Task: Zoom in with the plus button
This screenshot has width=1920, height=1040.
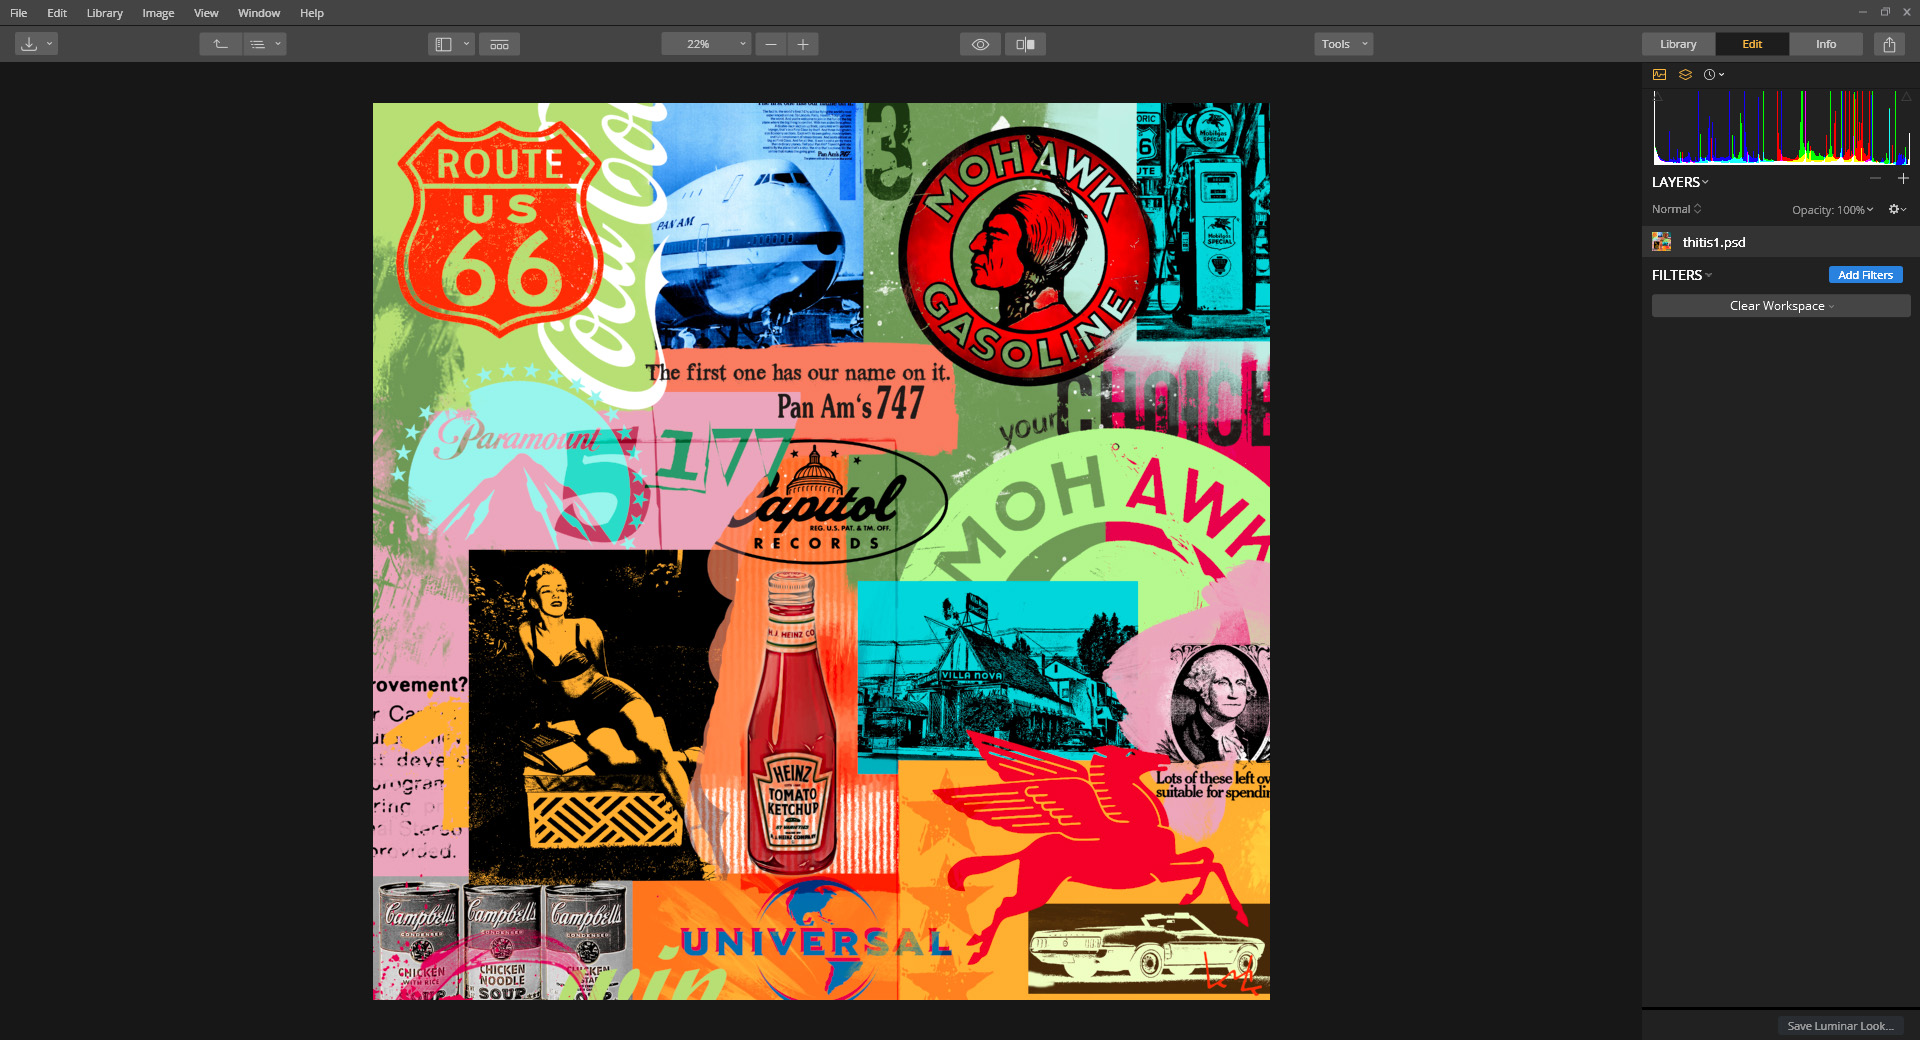Action: coord(803,44)
